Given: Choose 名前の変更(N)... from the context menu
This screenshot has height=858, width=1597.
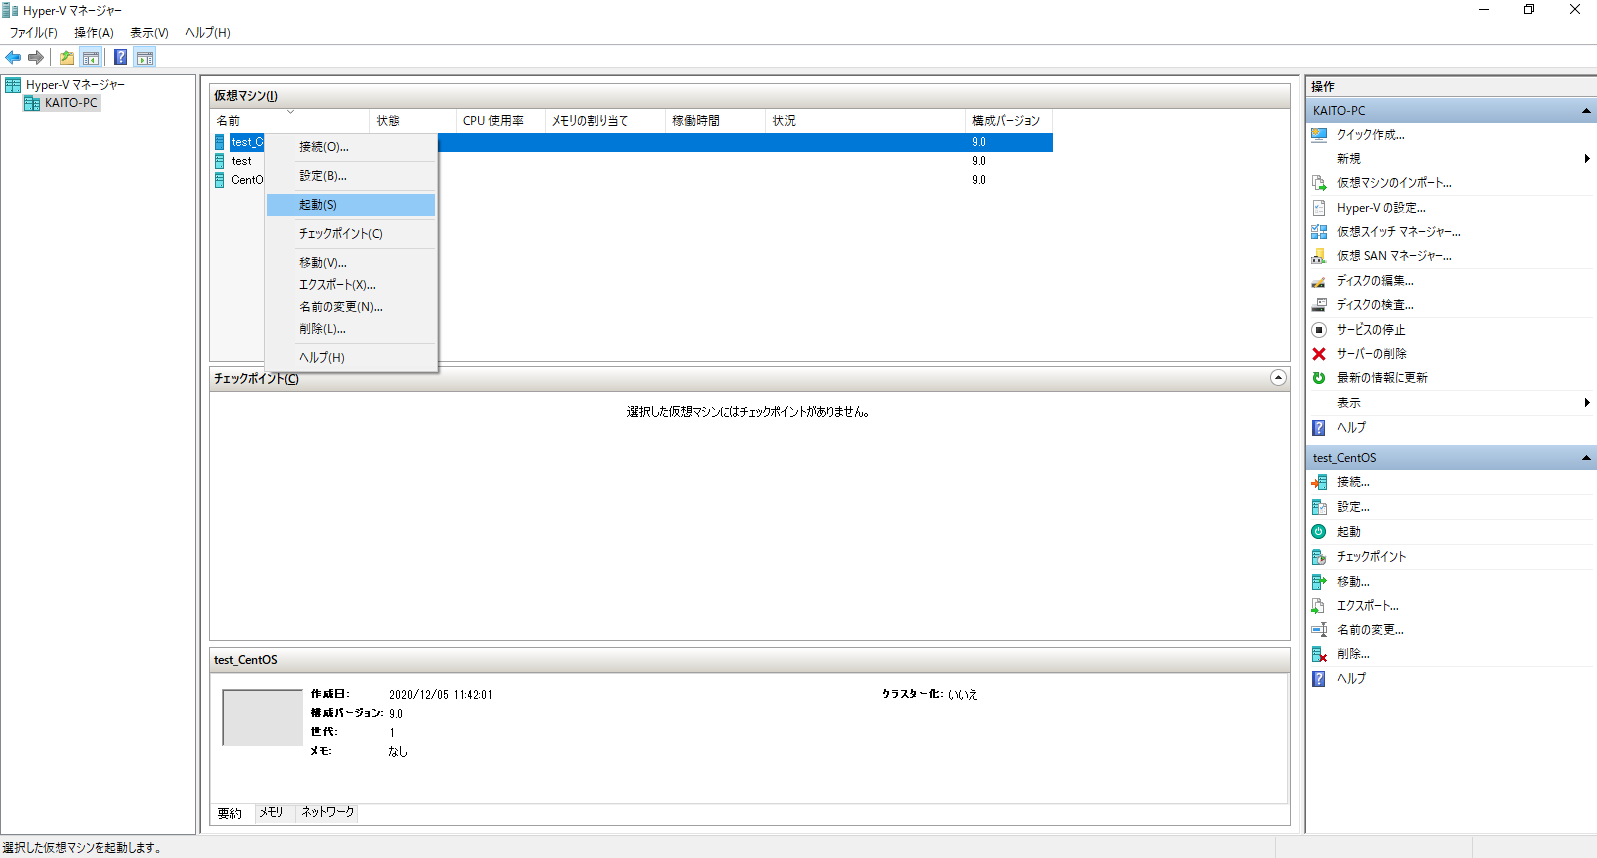Looking at the screenshot, I should pos(351,307).
